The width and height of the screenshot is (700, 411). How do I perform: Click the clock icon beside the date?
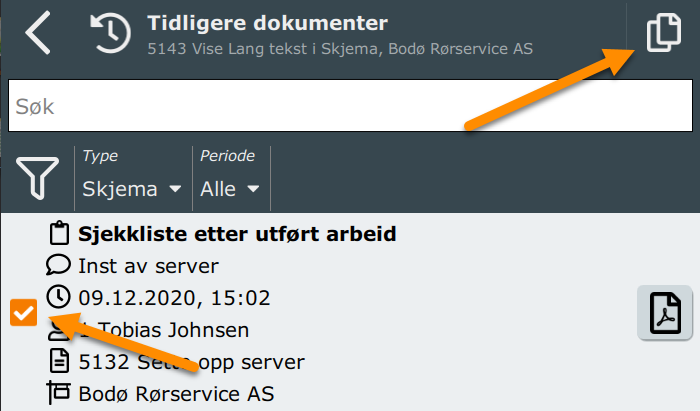pos(58,297)
